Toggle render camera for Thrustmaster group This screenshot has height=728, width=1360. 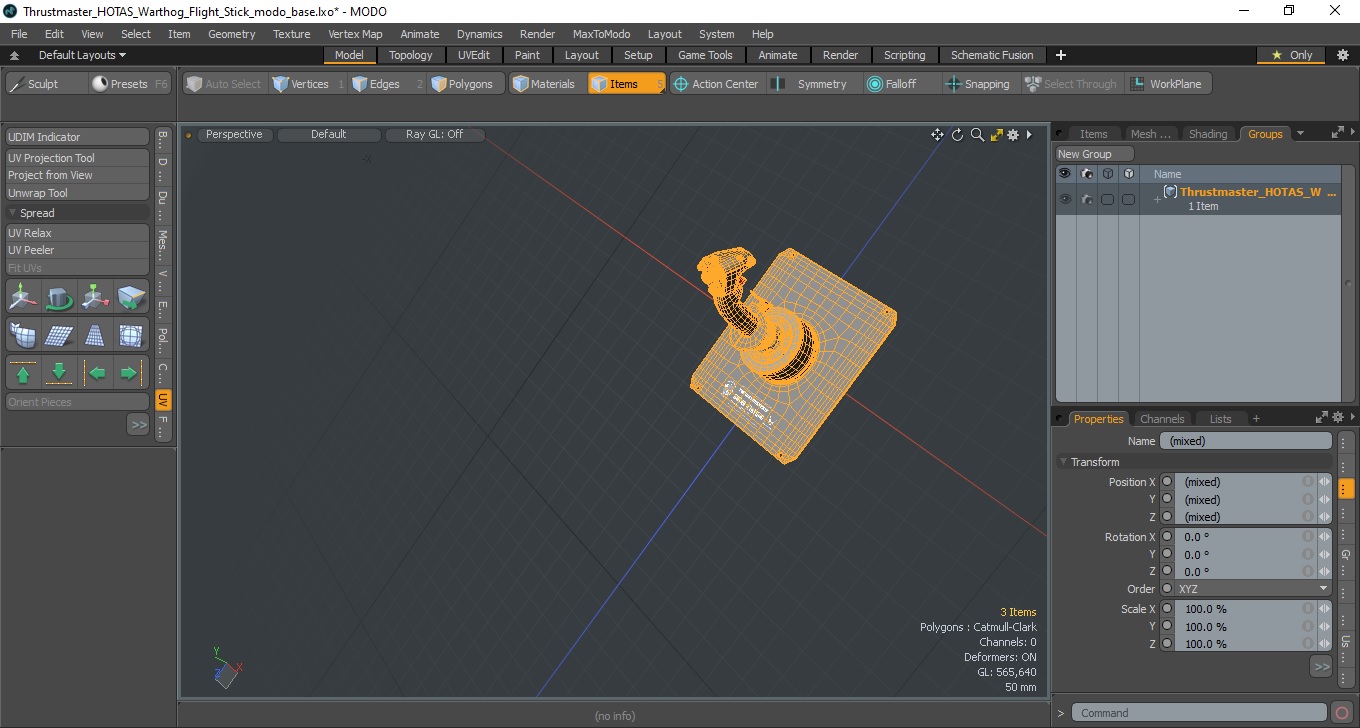coord(1086,199)
